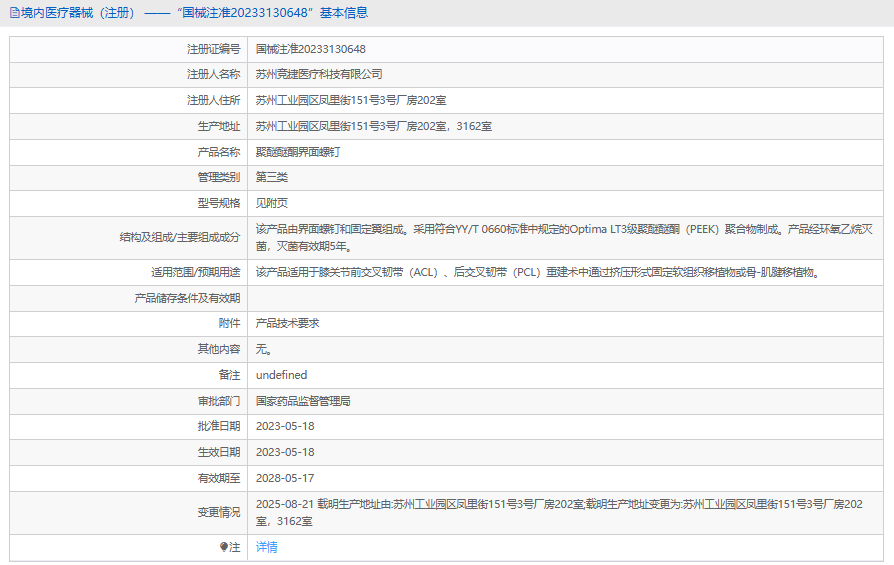Click the 见附页 model specification value

pos(272,203)
